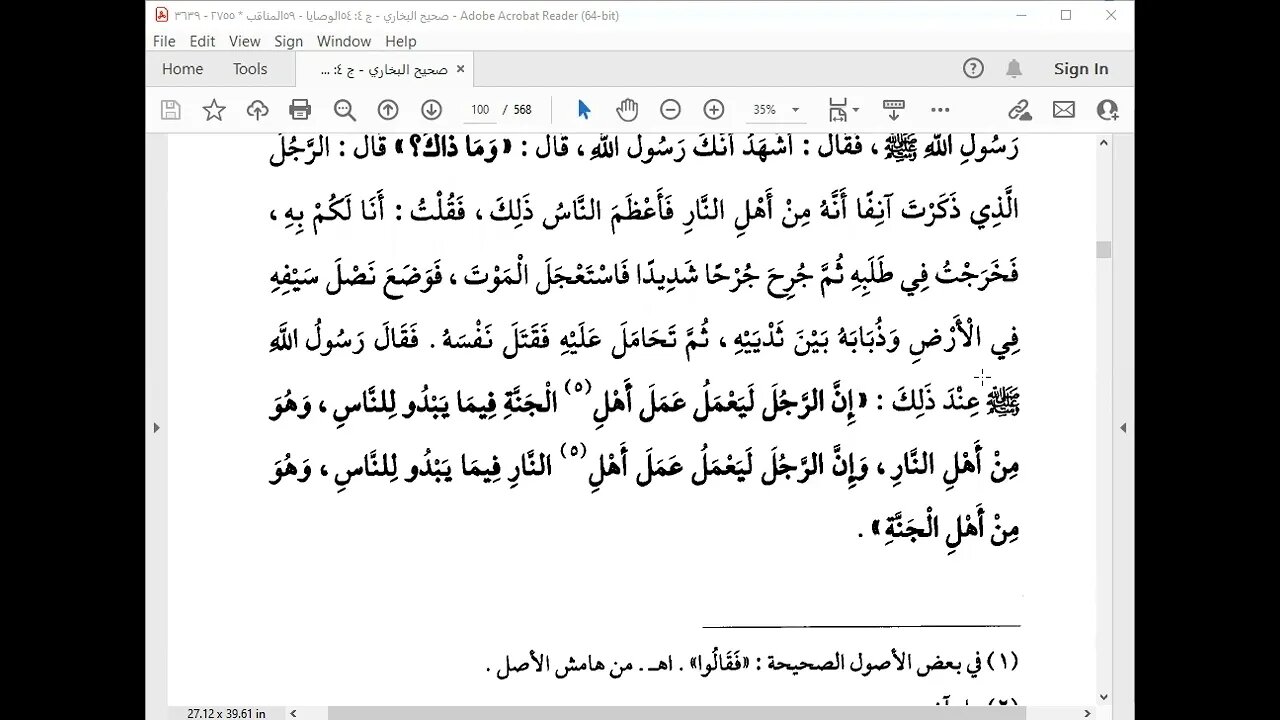Click the share link icon
Viewport: 1280px width, 720px height.
pos(1019,110)
